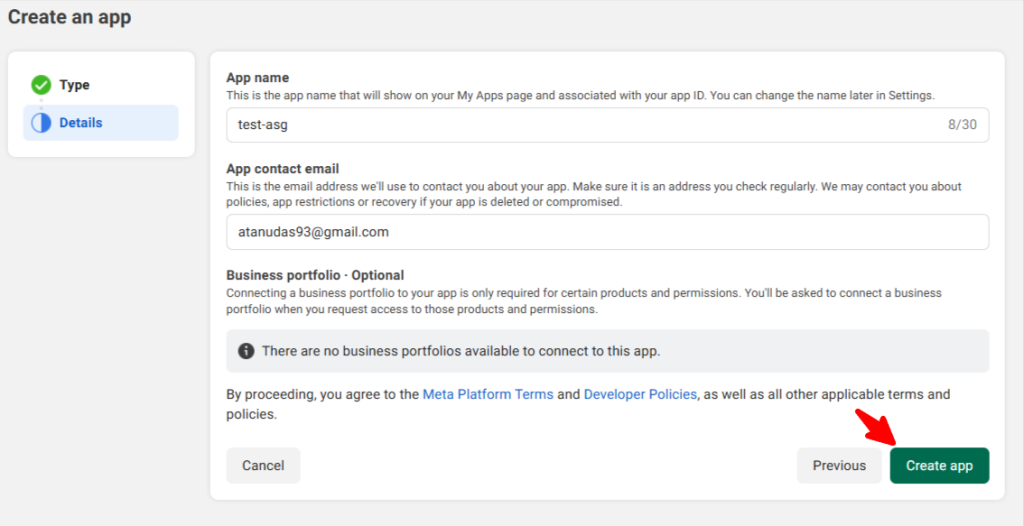This screenshot has width=1024, height=526.
Task: Click the agreement text starting 'By proceeding'
Action: coord(322,394)
